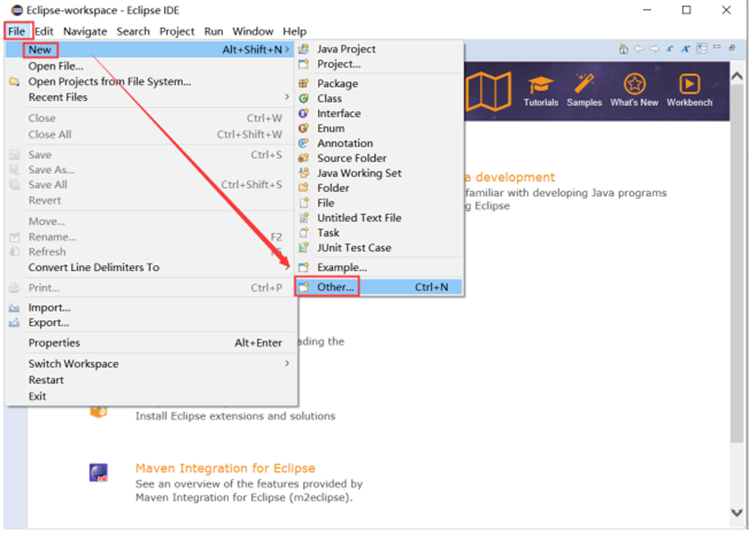
Task: Click the vertical scrollbar thumb
Action: tap(737, 263)
